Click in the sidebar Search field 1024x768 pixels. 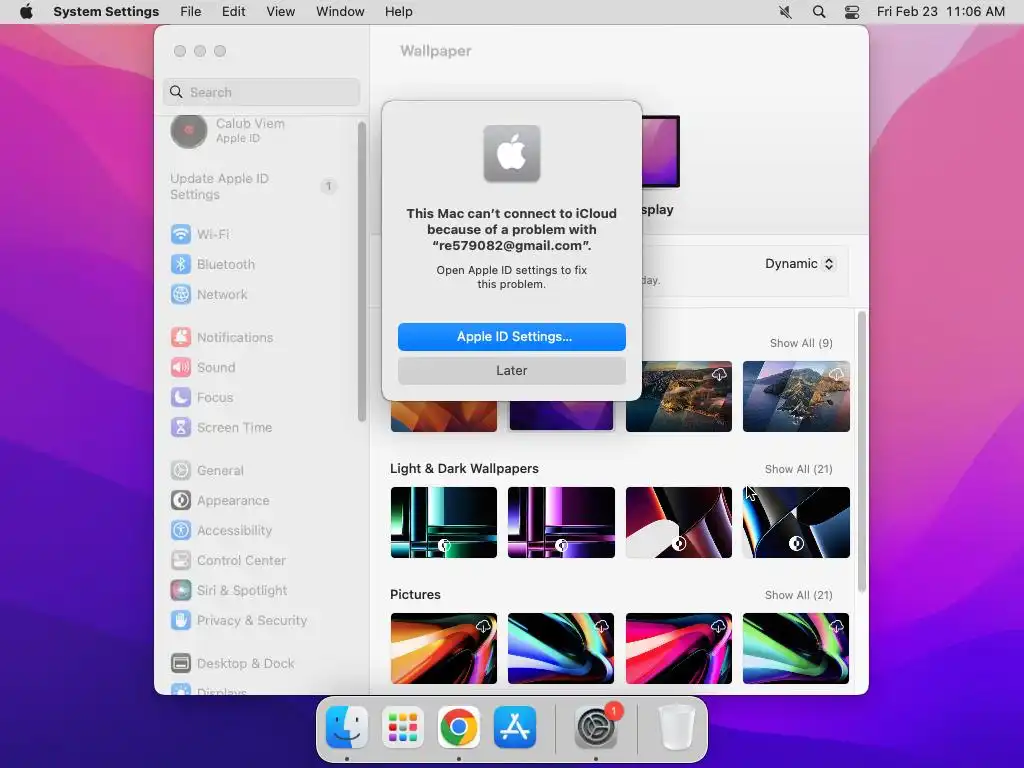coord(261,92)
